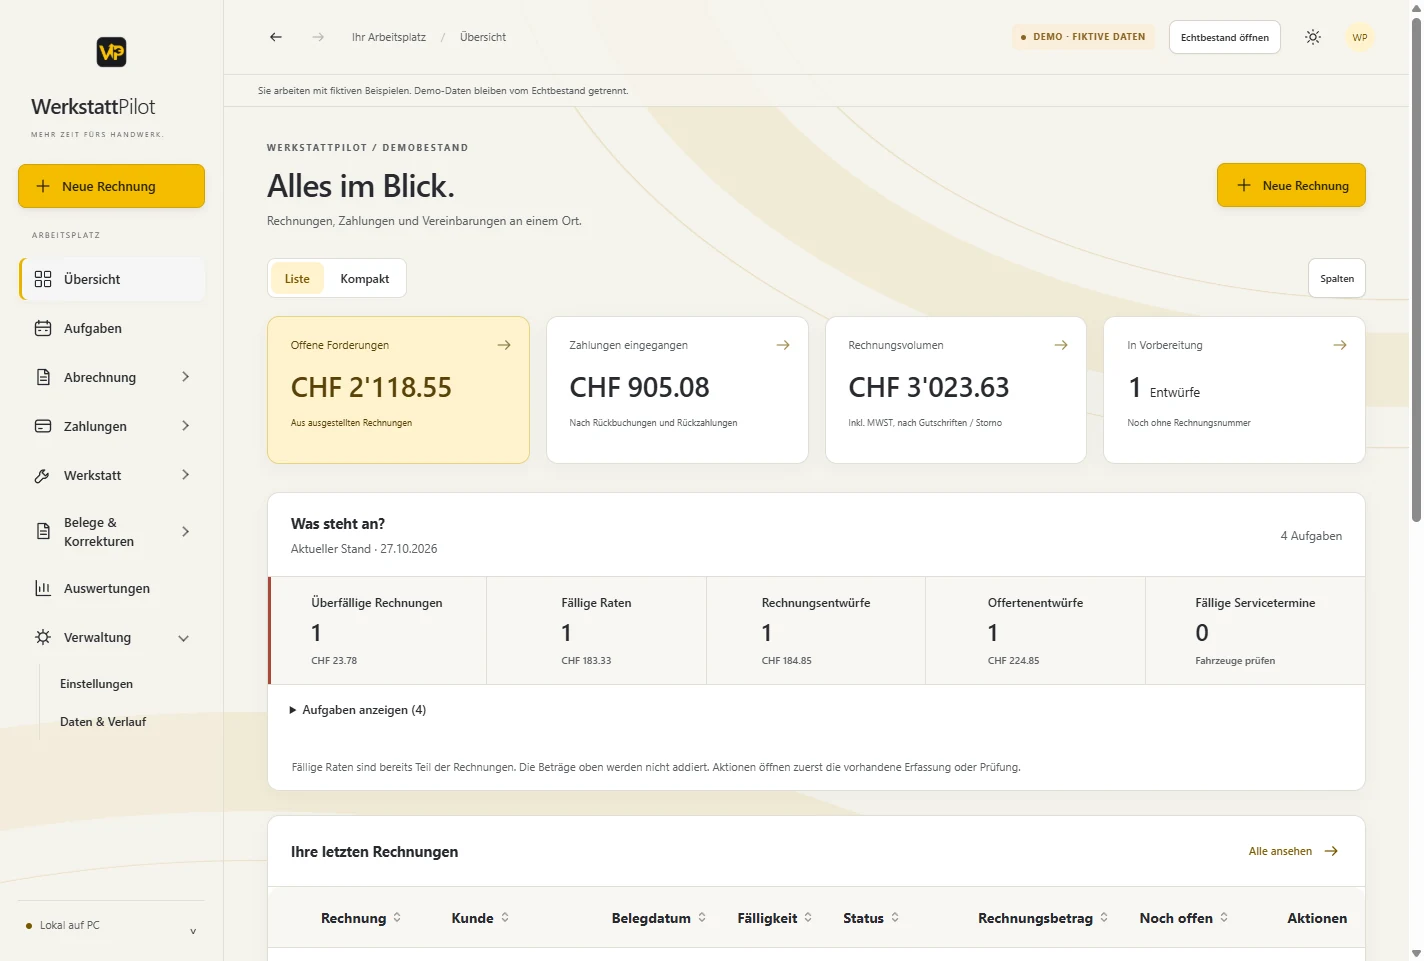Viewport: 1424px width, 961px height.
Task: Toggle light/dark theme sun icon
Action: tap(1313, 37)
